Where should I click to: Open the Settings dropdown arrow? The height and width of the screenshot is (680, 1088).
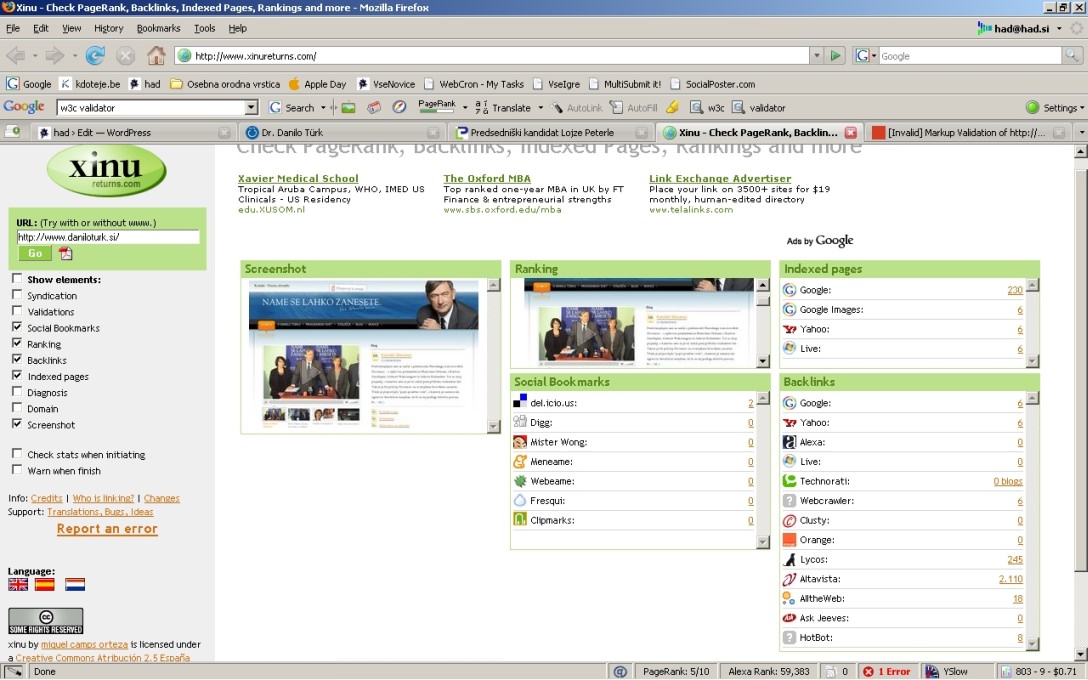[1082, 108]
